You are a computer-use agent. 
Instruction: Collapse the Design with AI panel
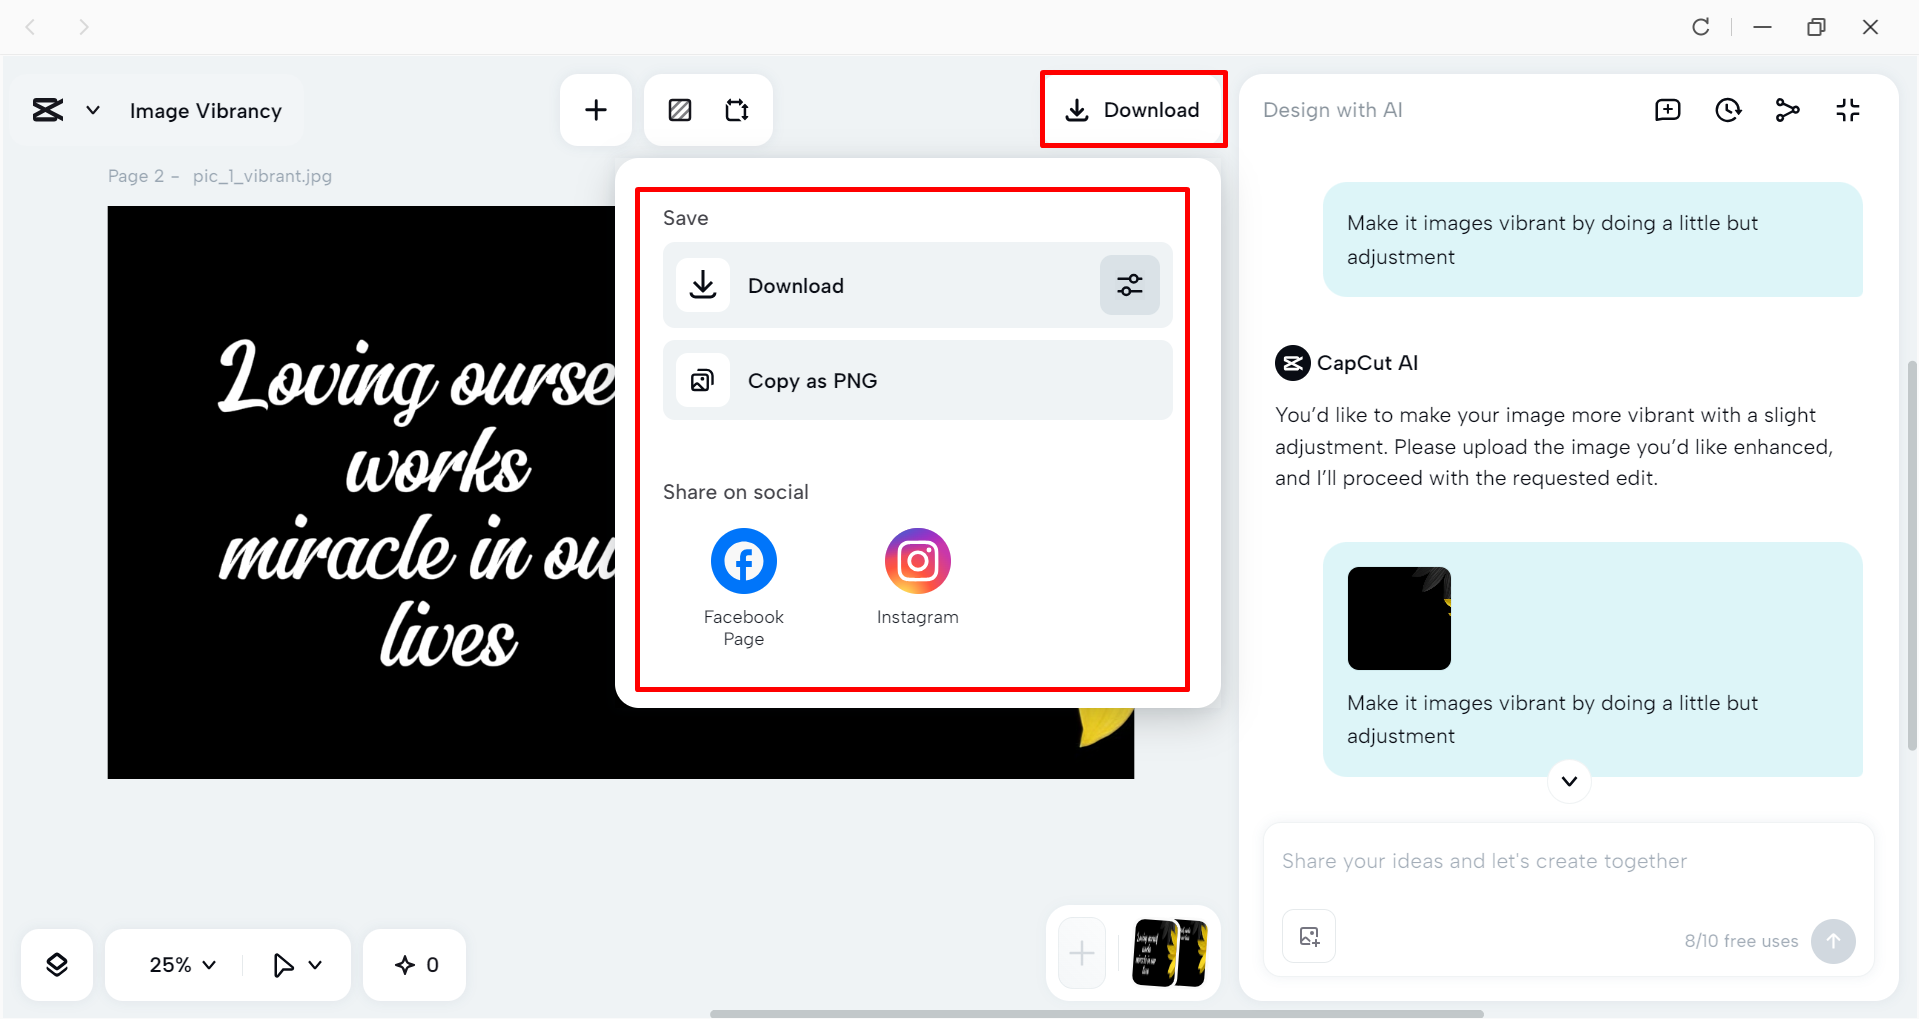[x=1848, y=110]
